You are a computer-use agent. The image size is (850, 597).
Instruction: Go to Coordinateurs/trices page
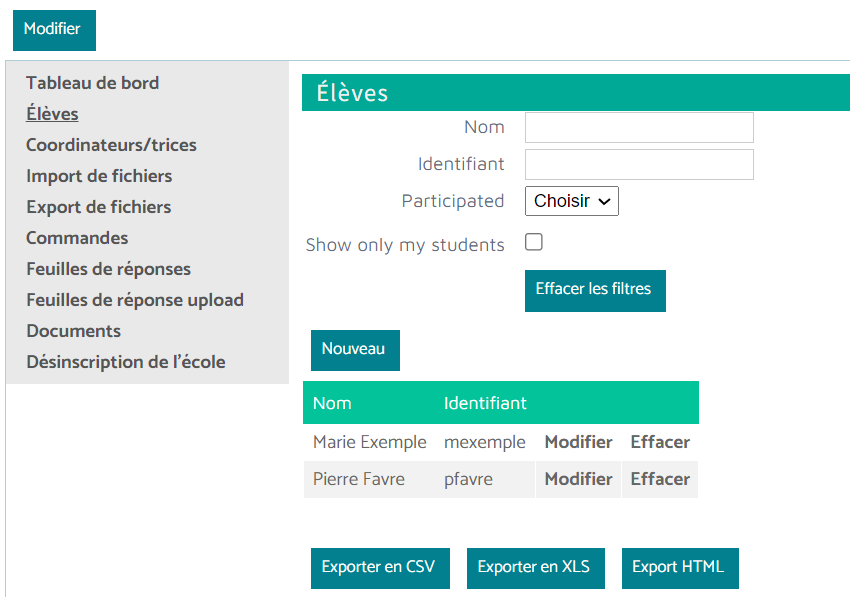click(111, 145)
